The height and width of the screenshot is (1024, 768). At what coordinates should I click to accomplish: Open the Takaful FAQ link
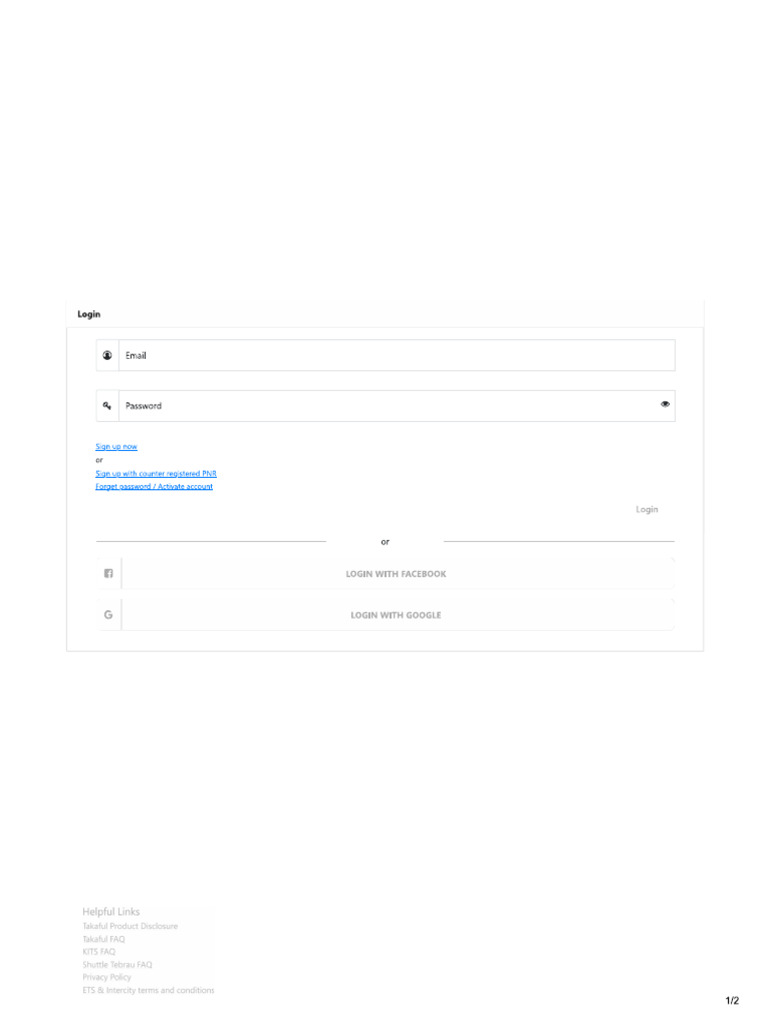[104, 939]
